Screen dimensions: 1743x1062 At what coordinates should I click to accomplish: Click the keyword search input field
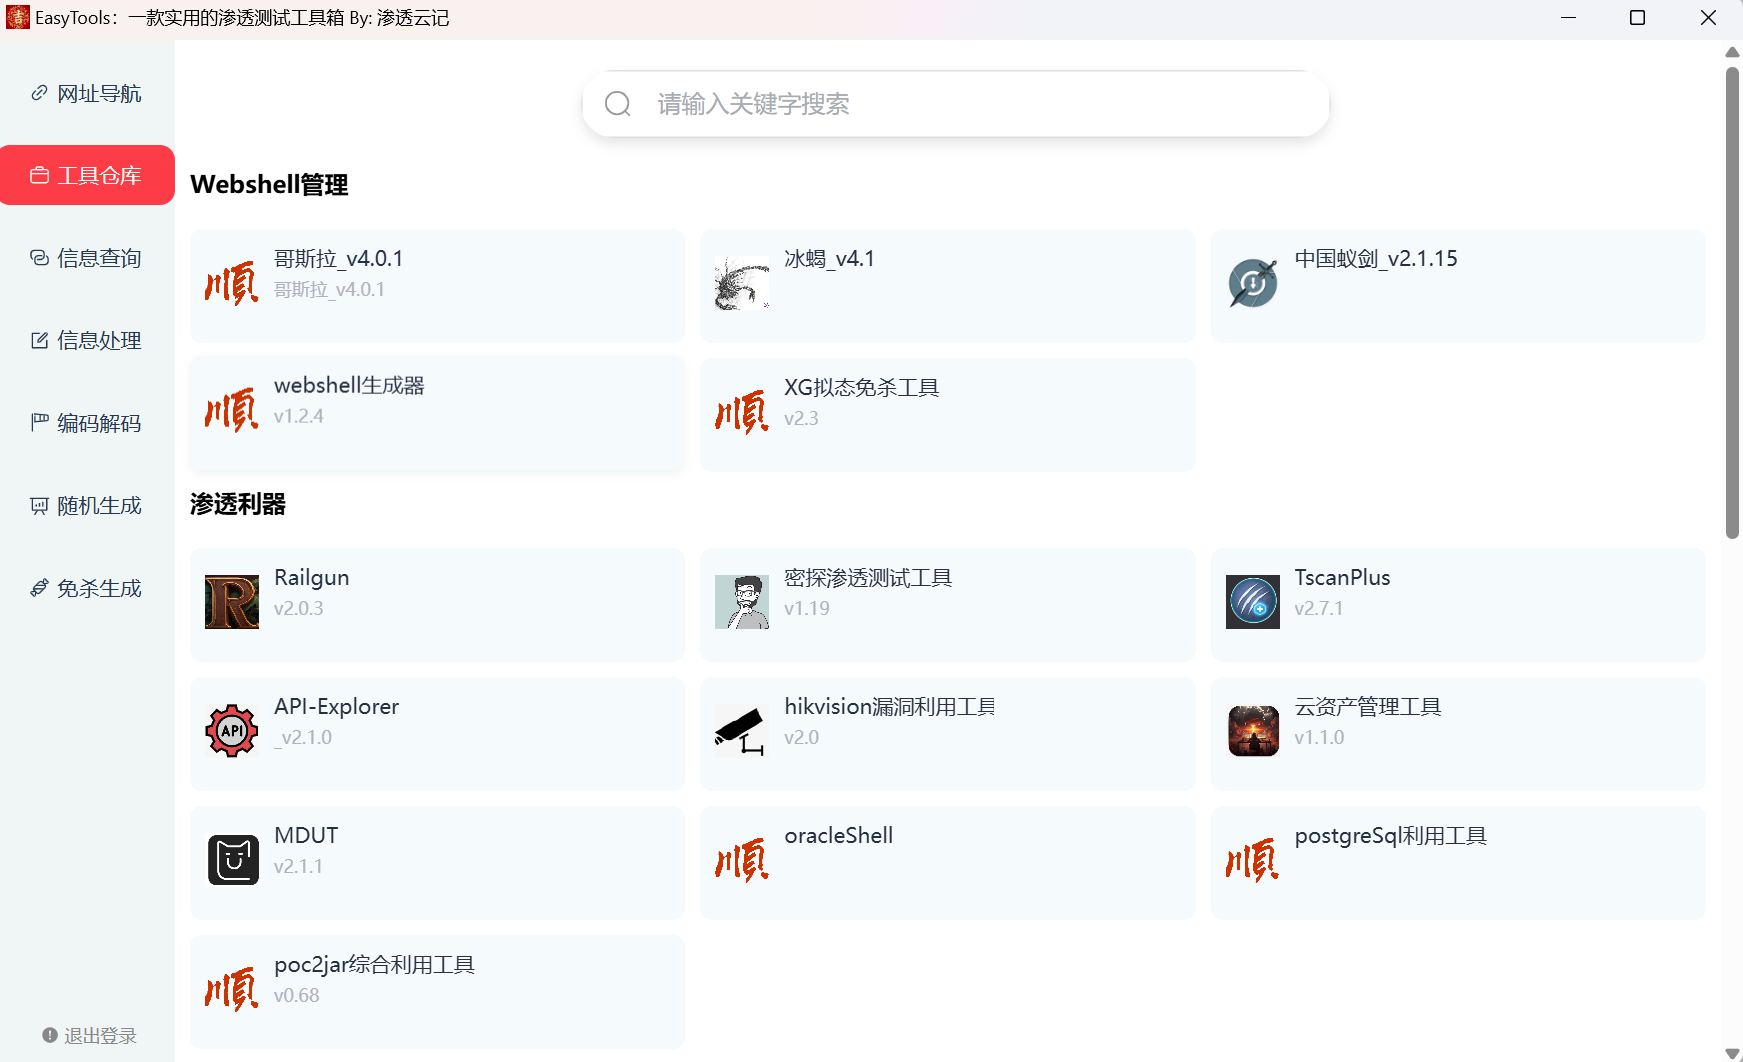(953, 103)
